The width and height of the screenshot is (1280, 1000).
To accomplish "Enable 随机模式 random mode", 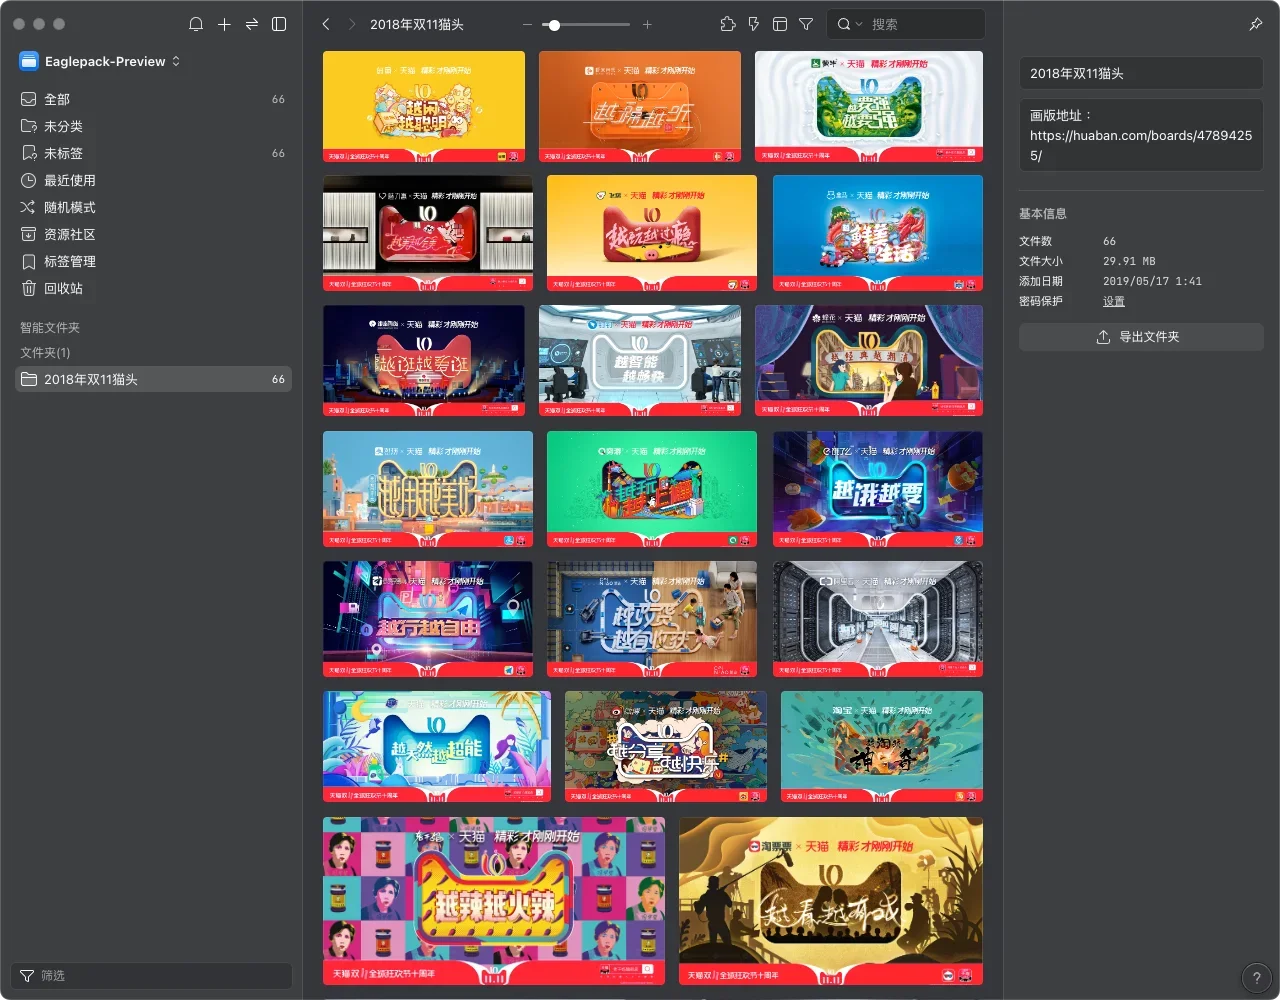I will click(69, 207).
